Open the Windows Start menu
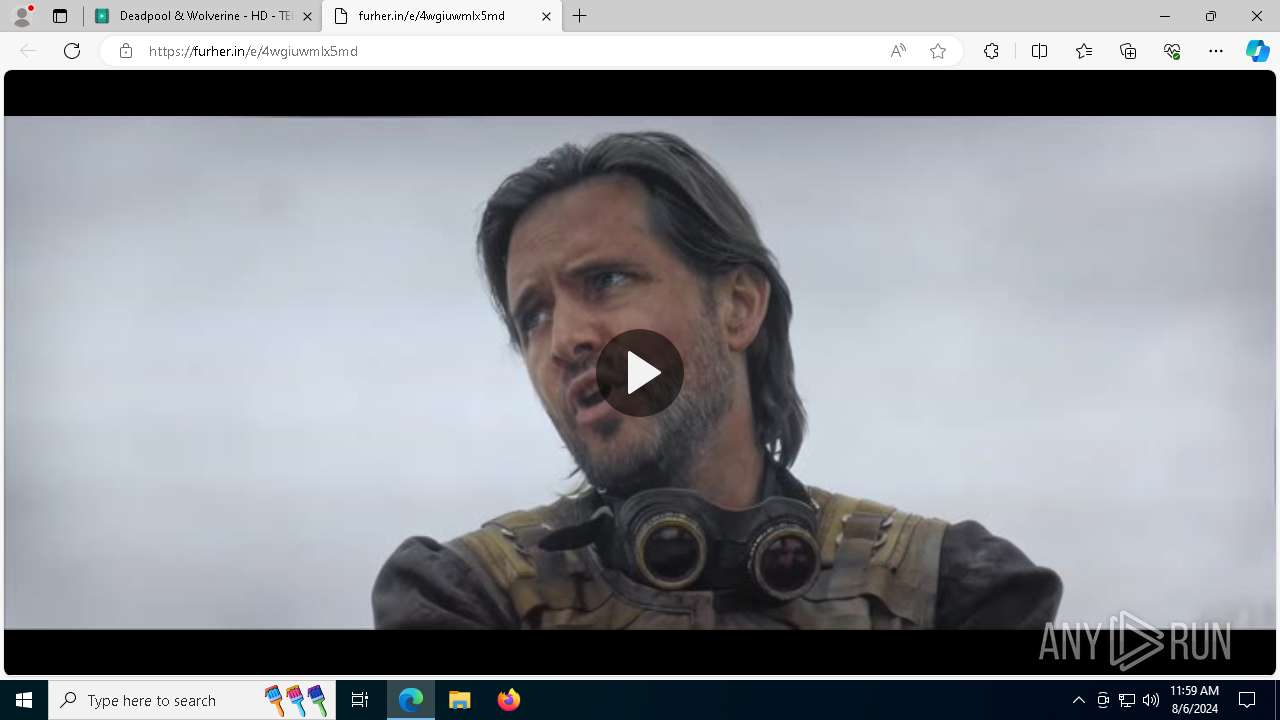The height and width of the screenshot is (720, 1280). [x=24, y=700]
